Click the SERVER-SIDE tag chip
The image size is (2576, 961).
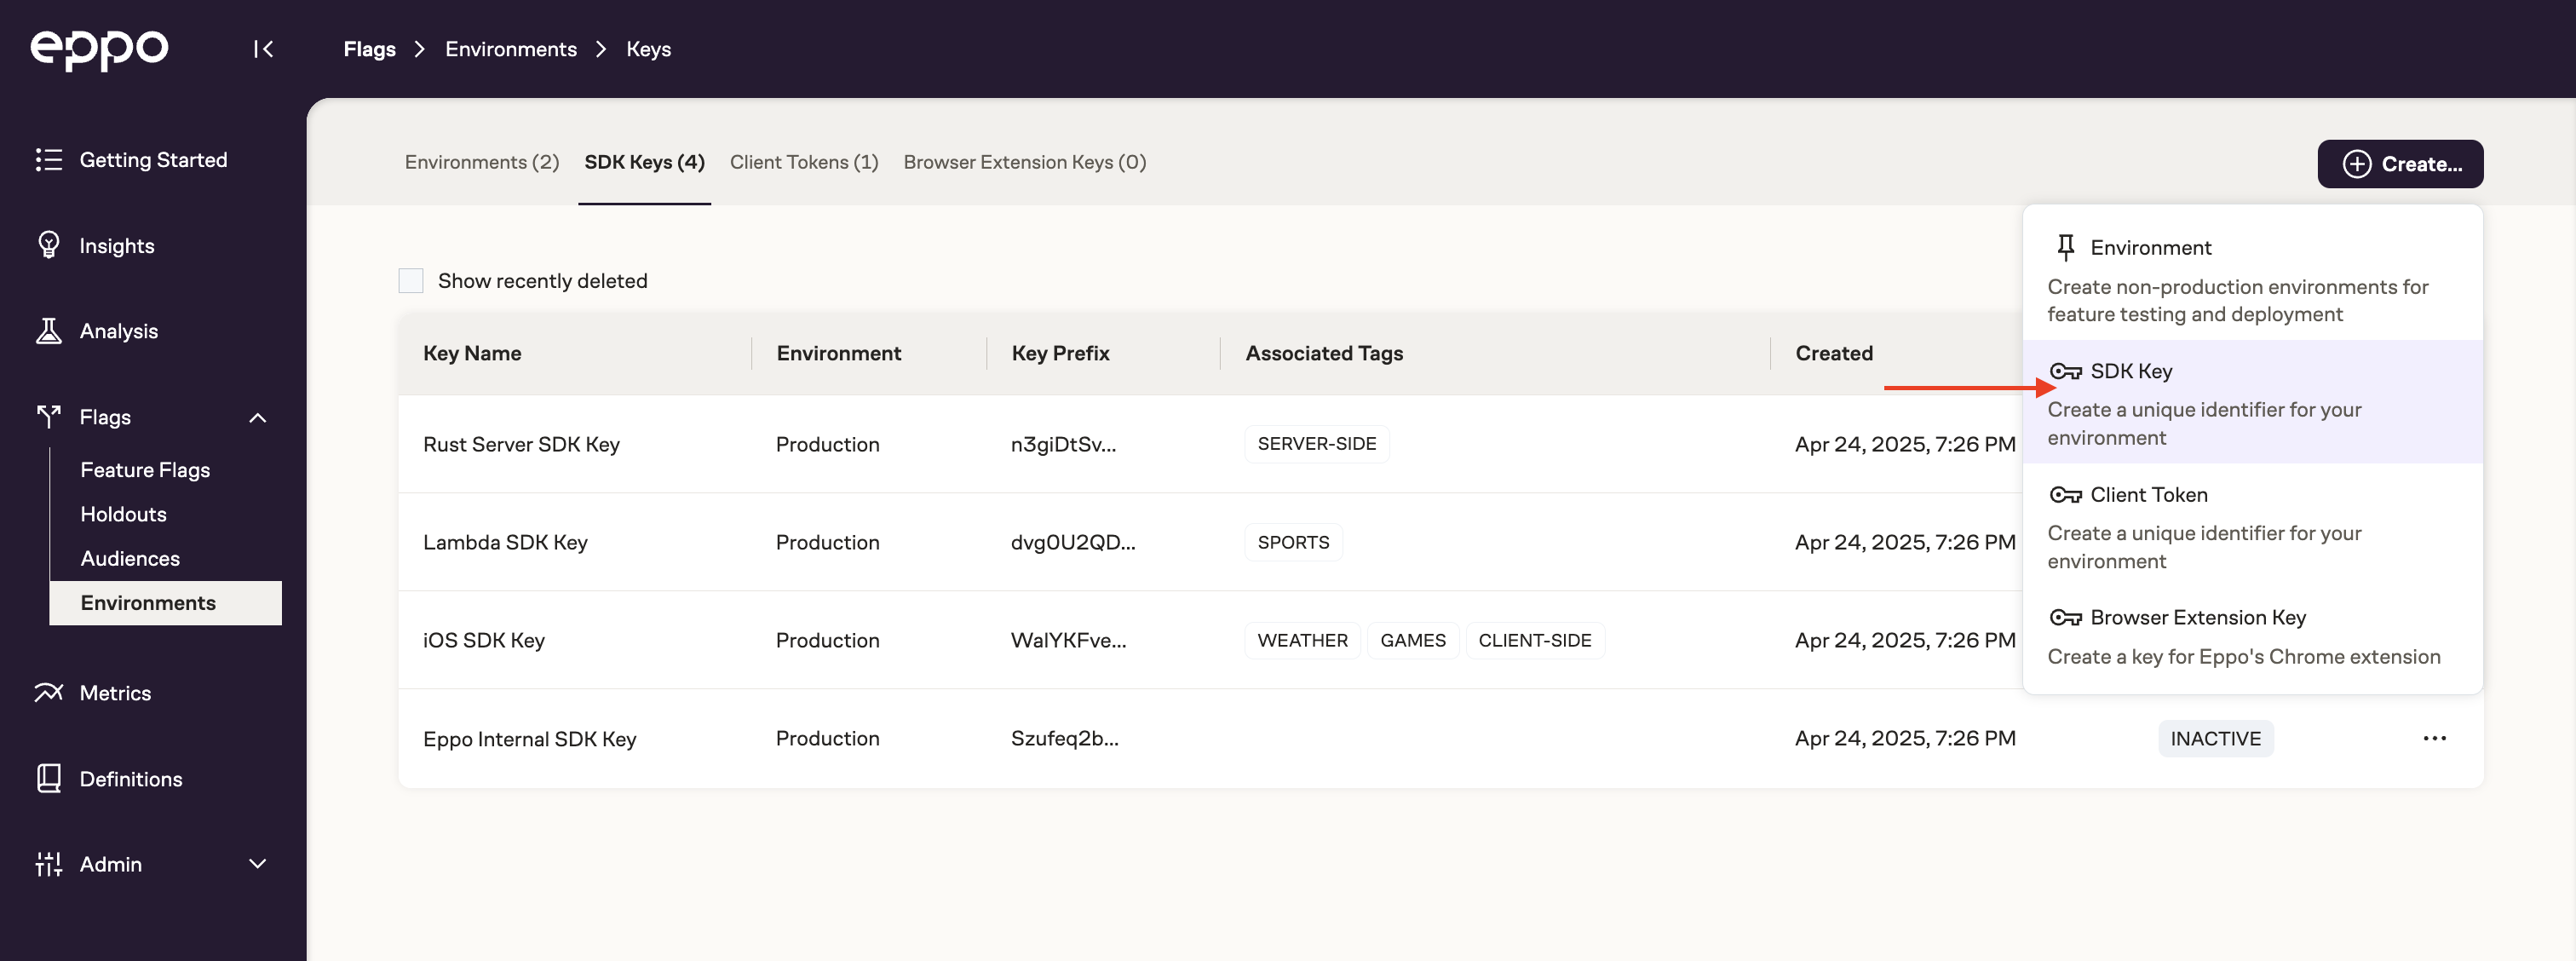pyautogui.click(x=1316, y=443)
